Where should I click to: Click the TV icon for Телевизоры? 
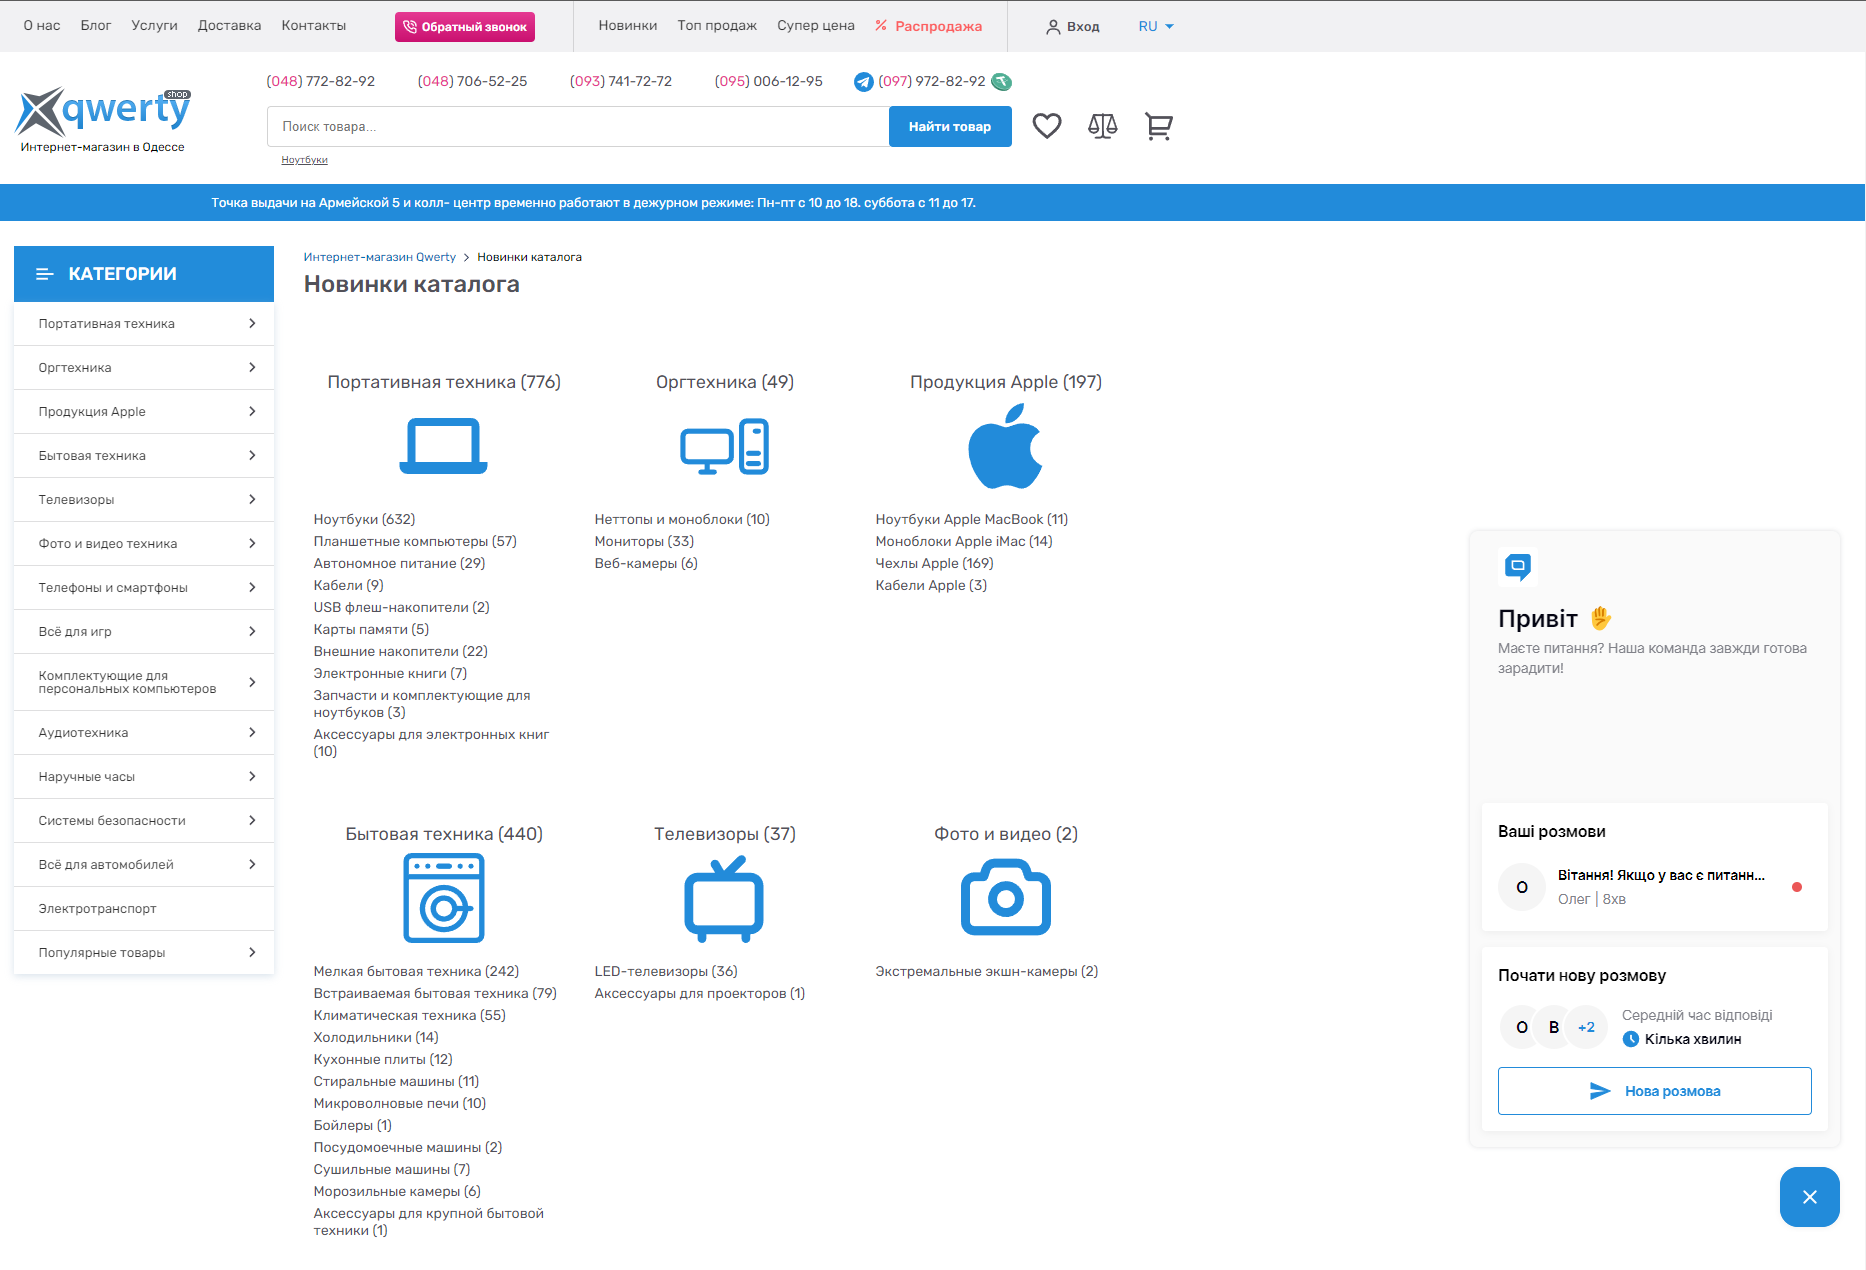[x=724, y=898]
